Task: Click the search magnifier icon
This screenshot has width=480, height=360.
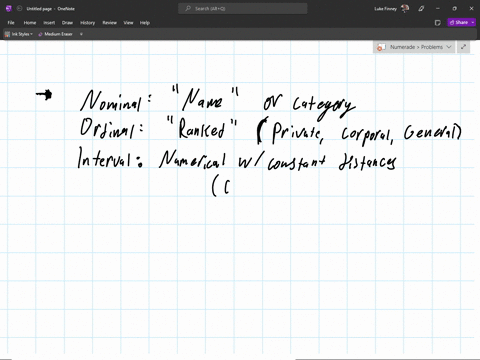Action: coord(188,9)
